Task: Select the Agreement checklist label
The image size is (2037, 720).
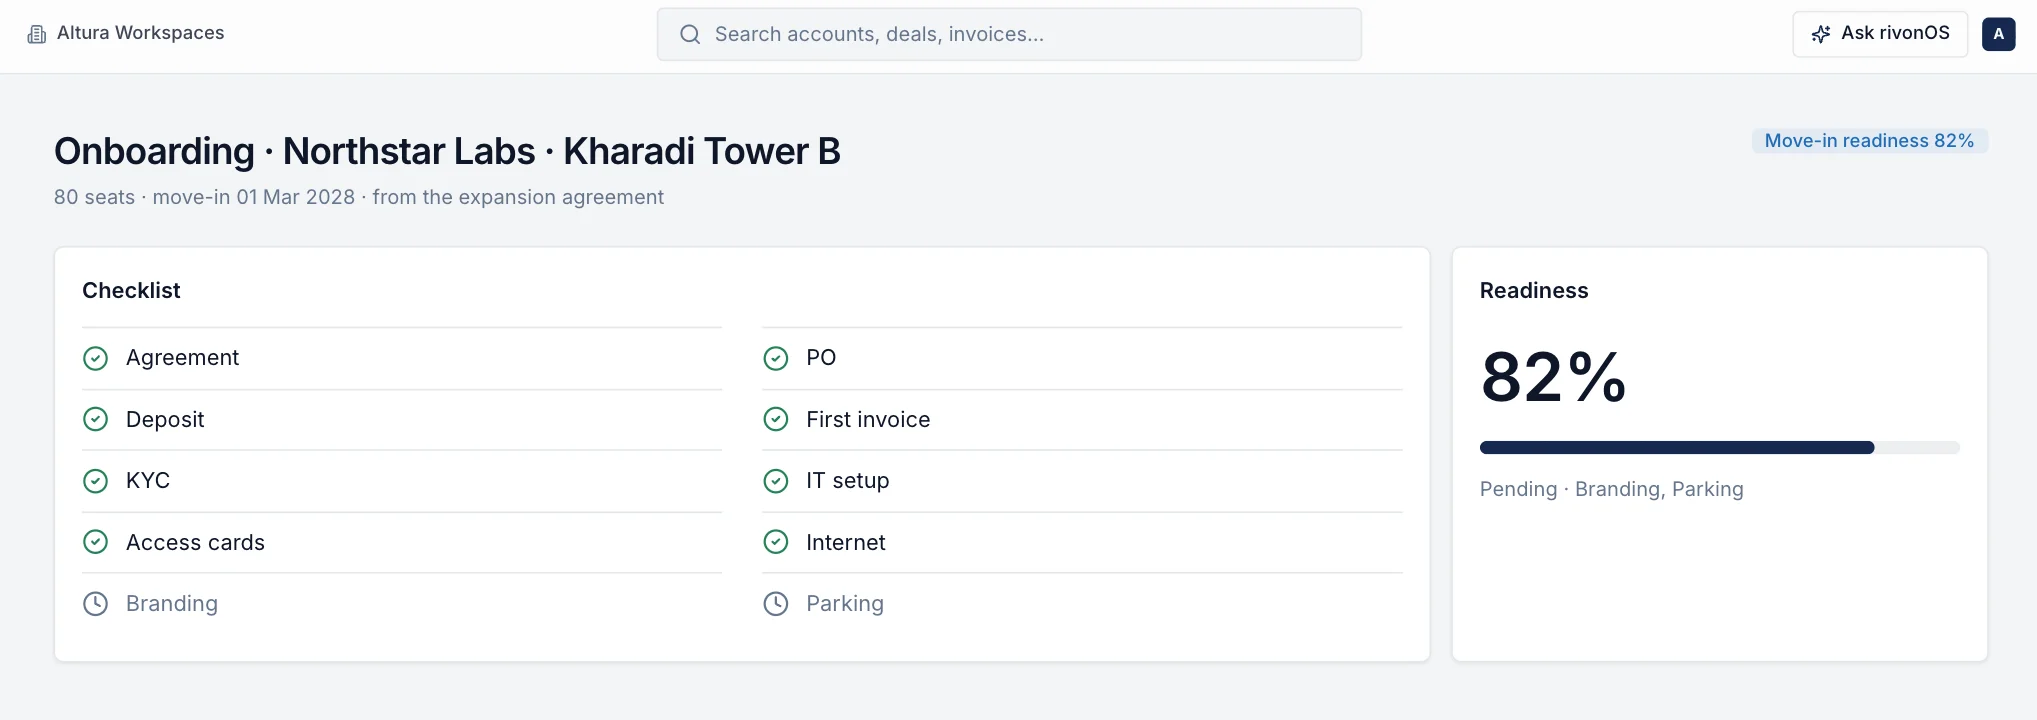Action: coord(182,358)
